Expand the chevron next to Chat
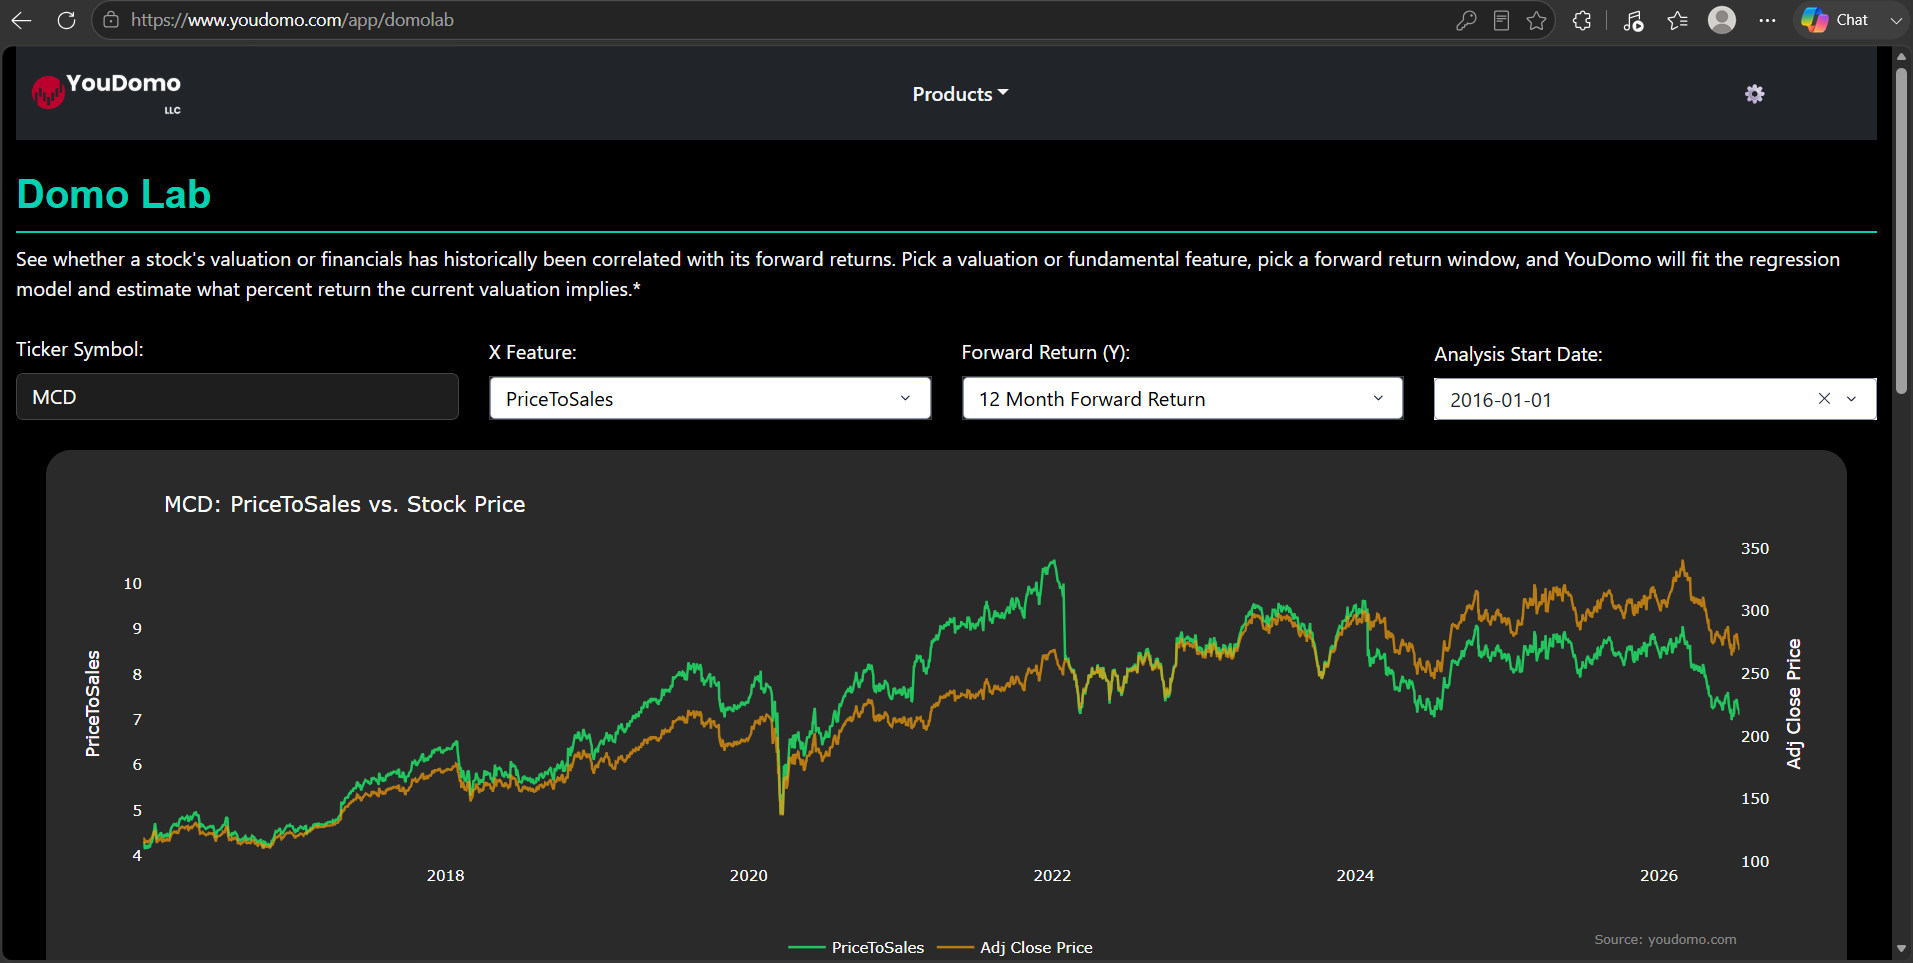 click(1896, 20)
